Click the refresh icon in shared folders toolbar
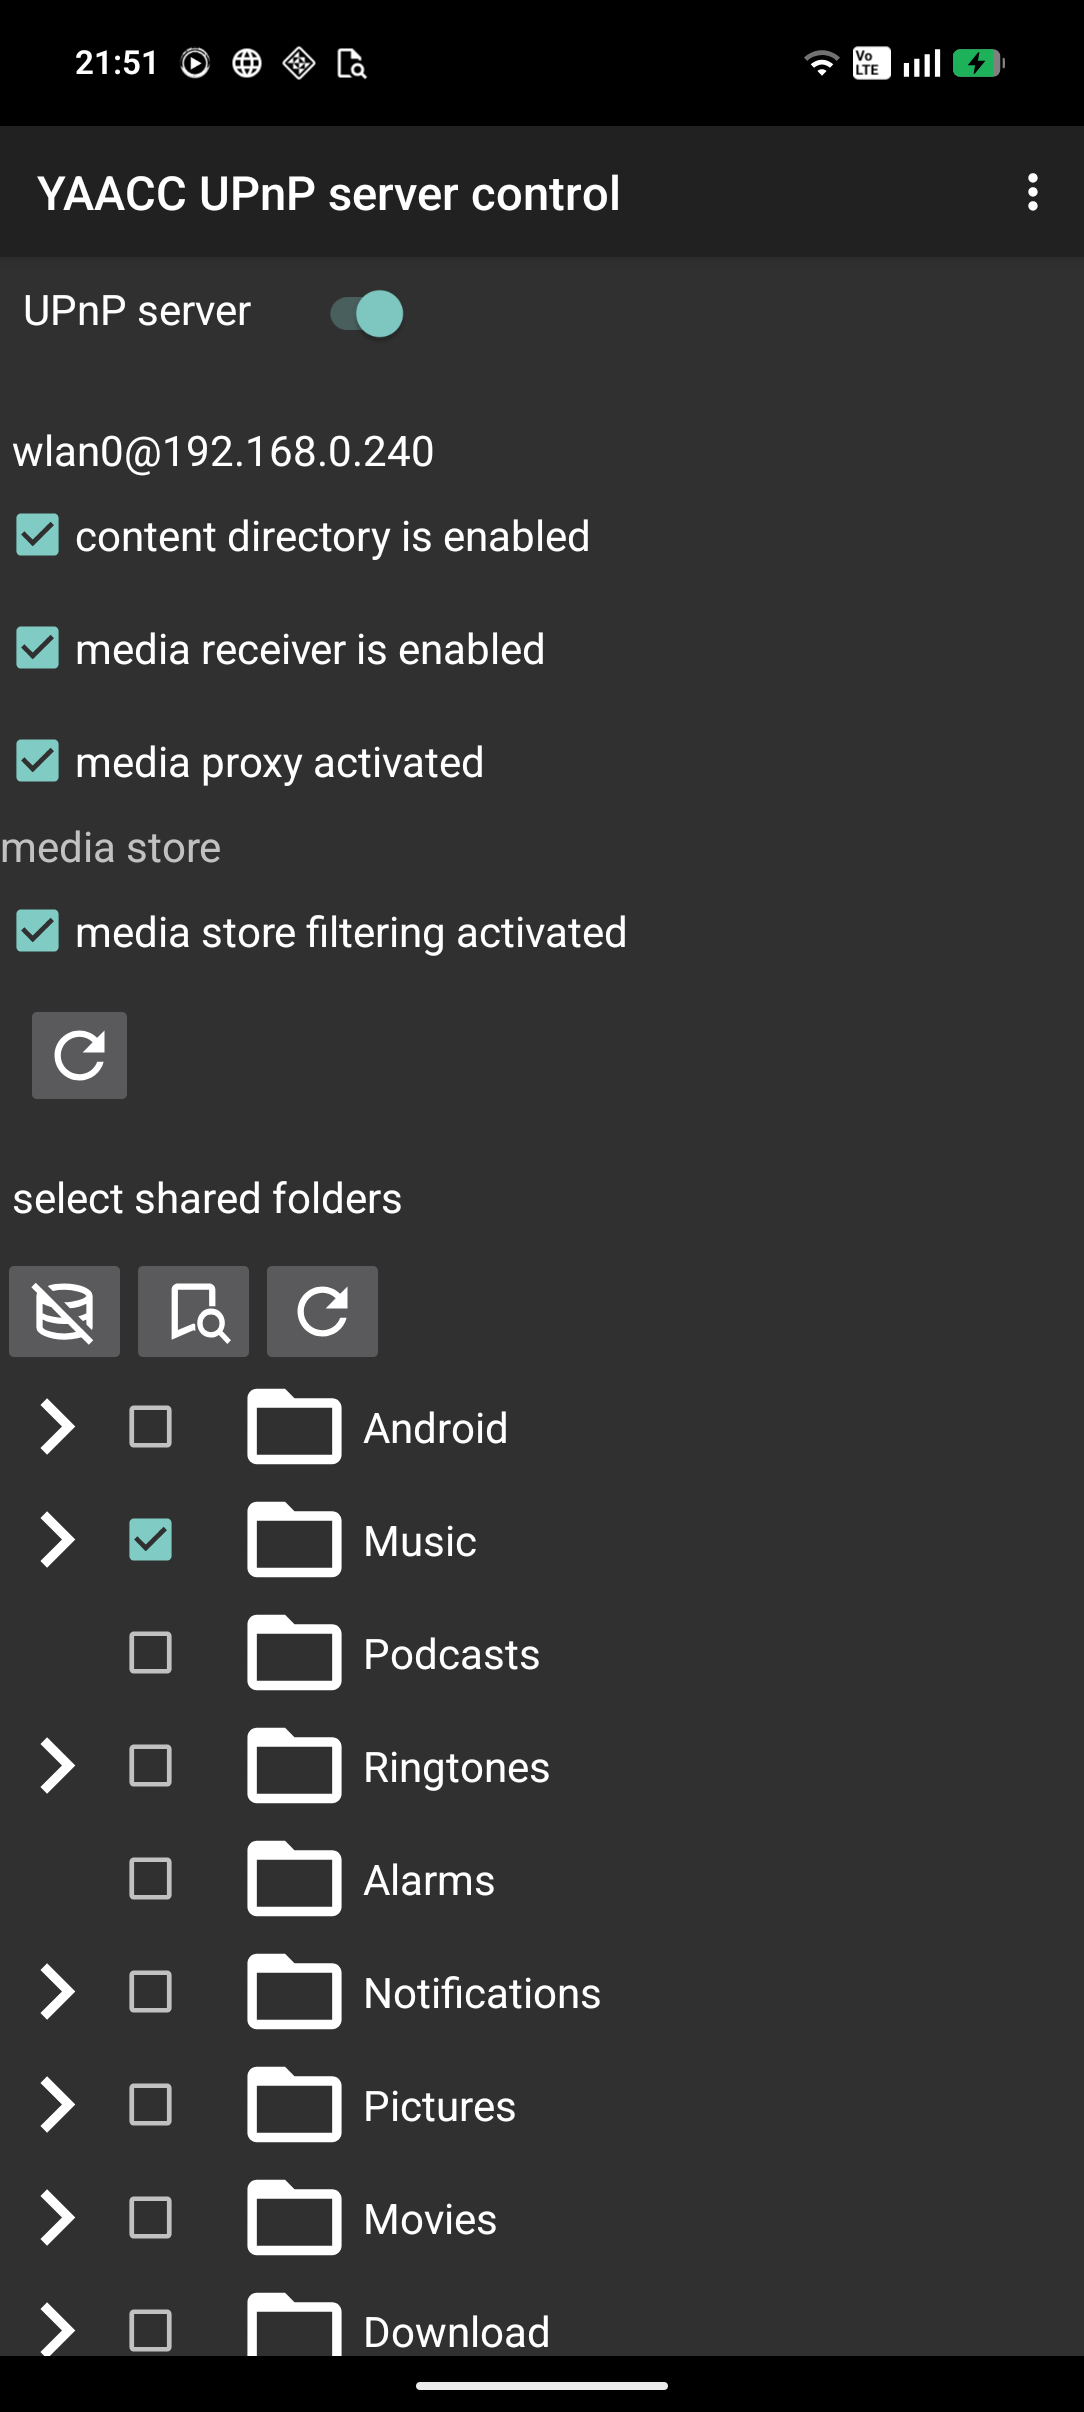Image resolution: width=1084 pixels, height=2412 pixels. 322,1311
